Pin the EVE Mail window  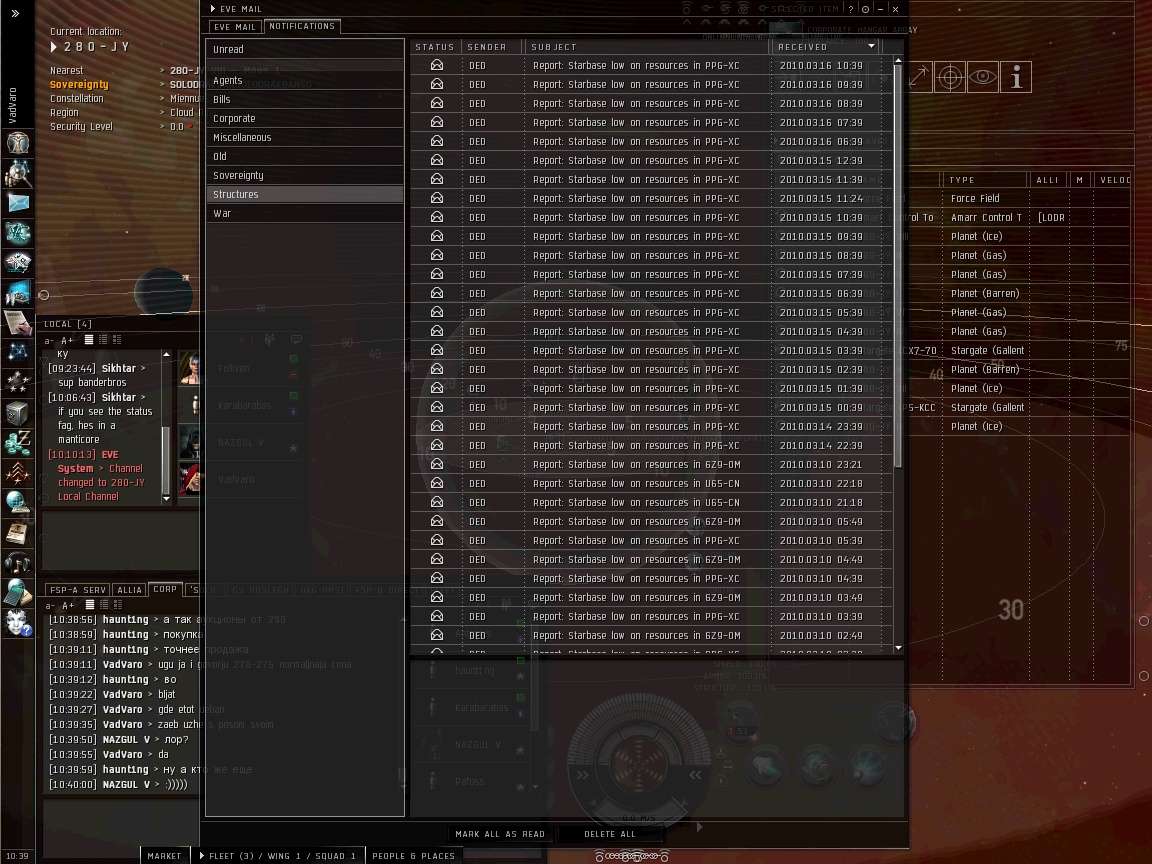click(865, 10)
